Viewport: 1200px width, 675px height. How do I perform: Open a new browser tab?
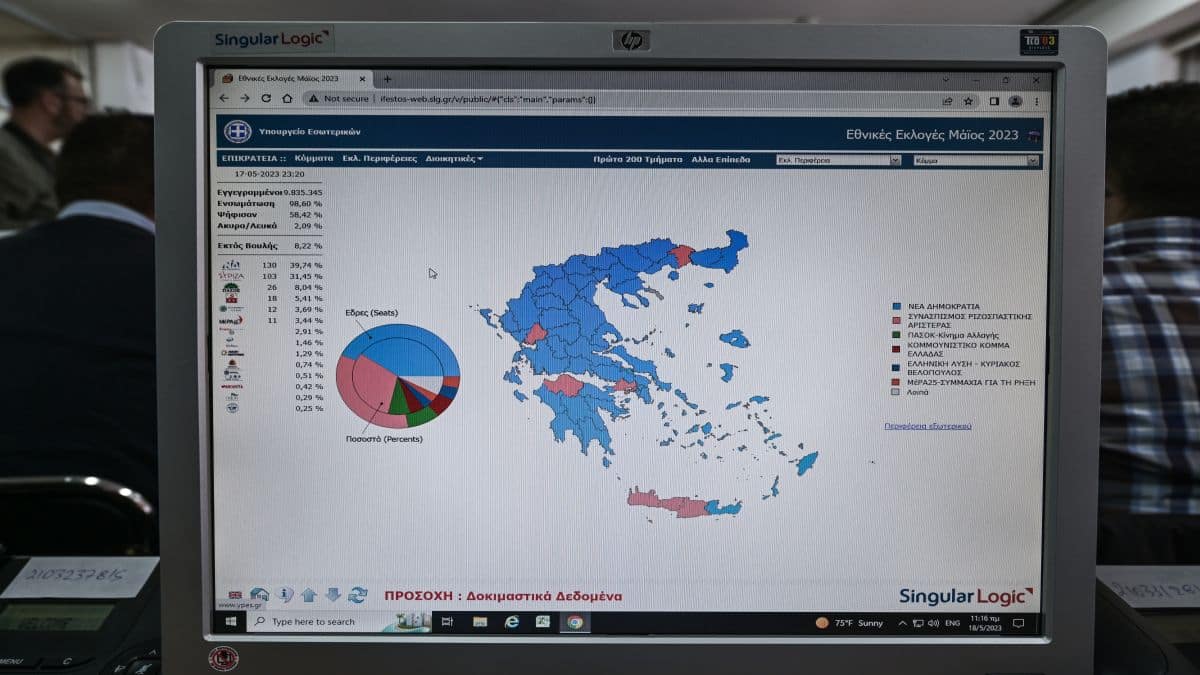pyautogui.click(x=387, y=79)
